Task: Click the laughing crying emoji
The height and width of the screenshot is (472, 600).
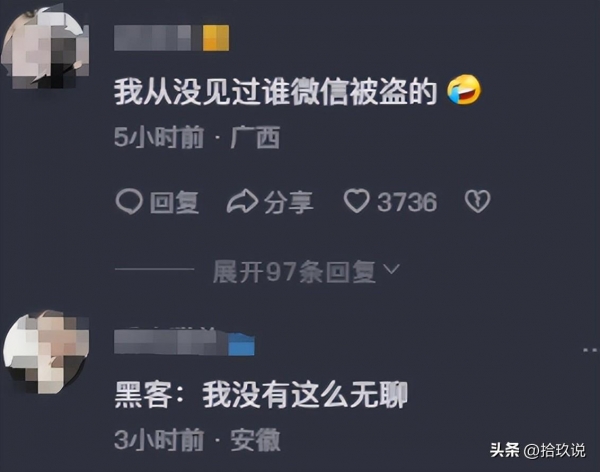Action: [x=464, y=90]
